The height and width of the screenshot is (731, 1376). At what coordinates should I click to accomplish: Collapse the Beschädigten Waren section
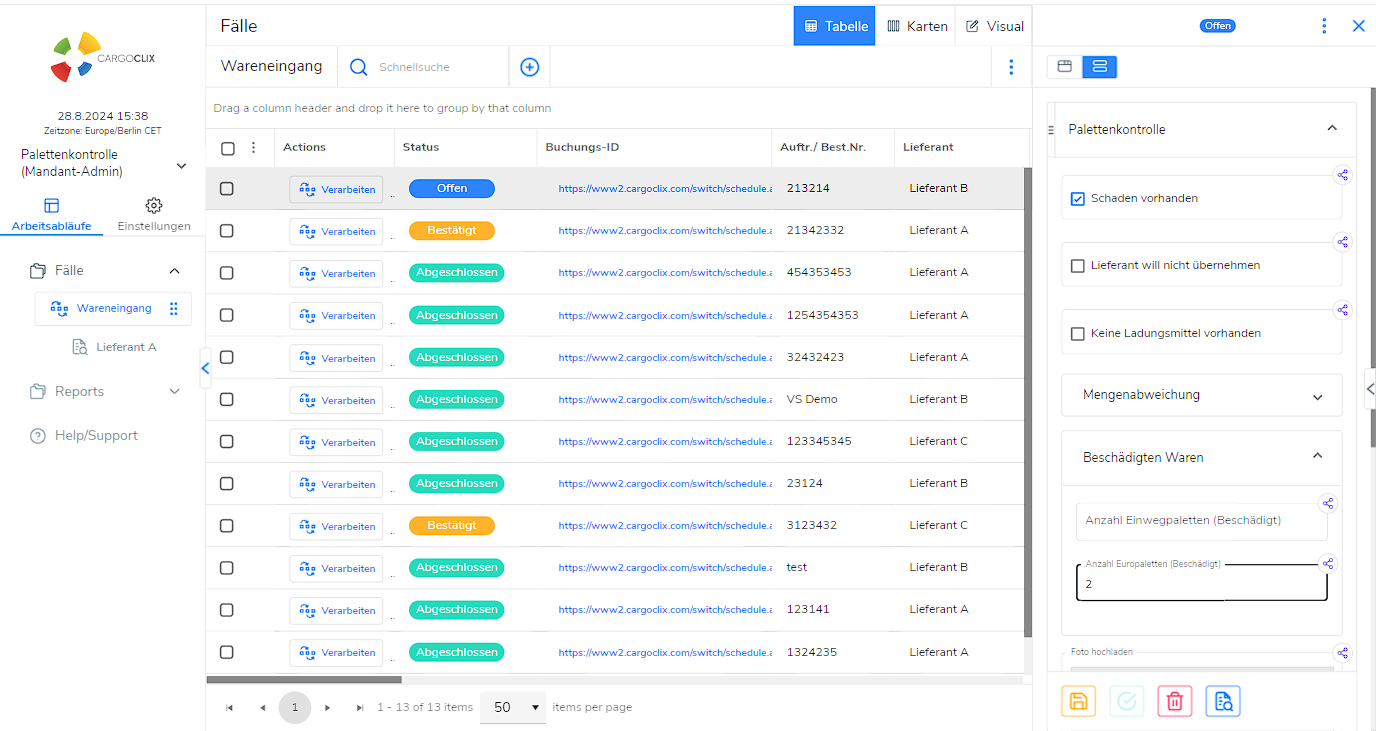[x=1317, y=456]
